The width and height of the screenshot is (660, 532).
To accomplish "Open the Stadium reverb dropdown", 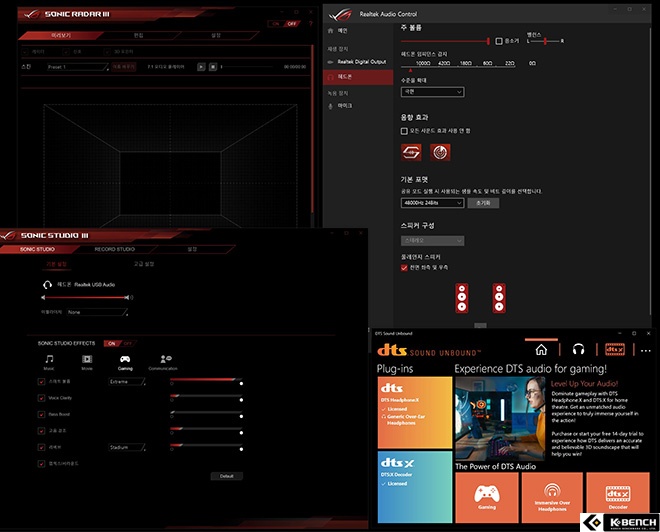I will 127,447.
